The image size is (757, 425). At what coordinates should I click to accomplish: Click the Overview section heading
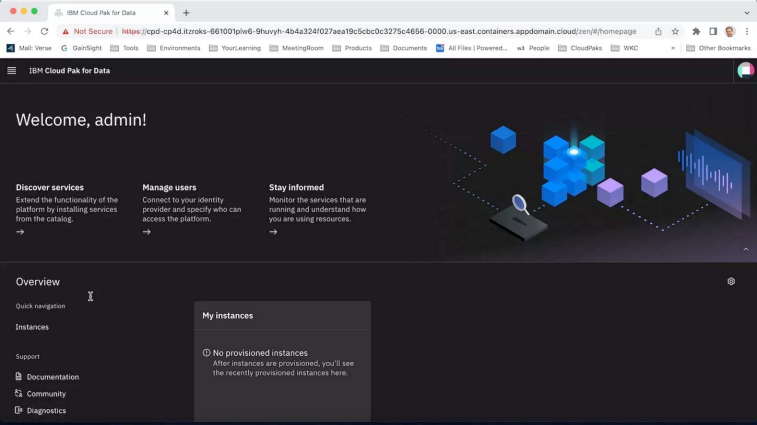coord(38,282)
